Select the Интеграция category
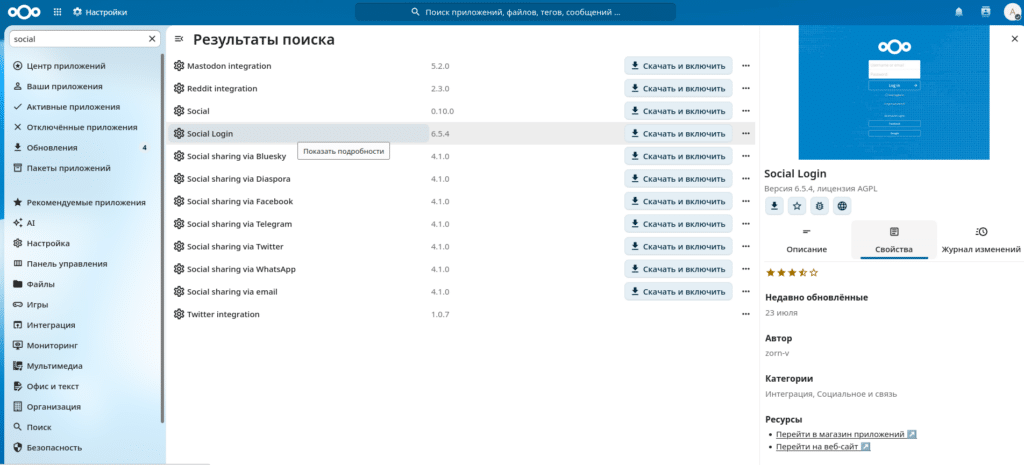The height and width of the screenshot is (465, 1024). click(x=83, y=325)
